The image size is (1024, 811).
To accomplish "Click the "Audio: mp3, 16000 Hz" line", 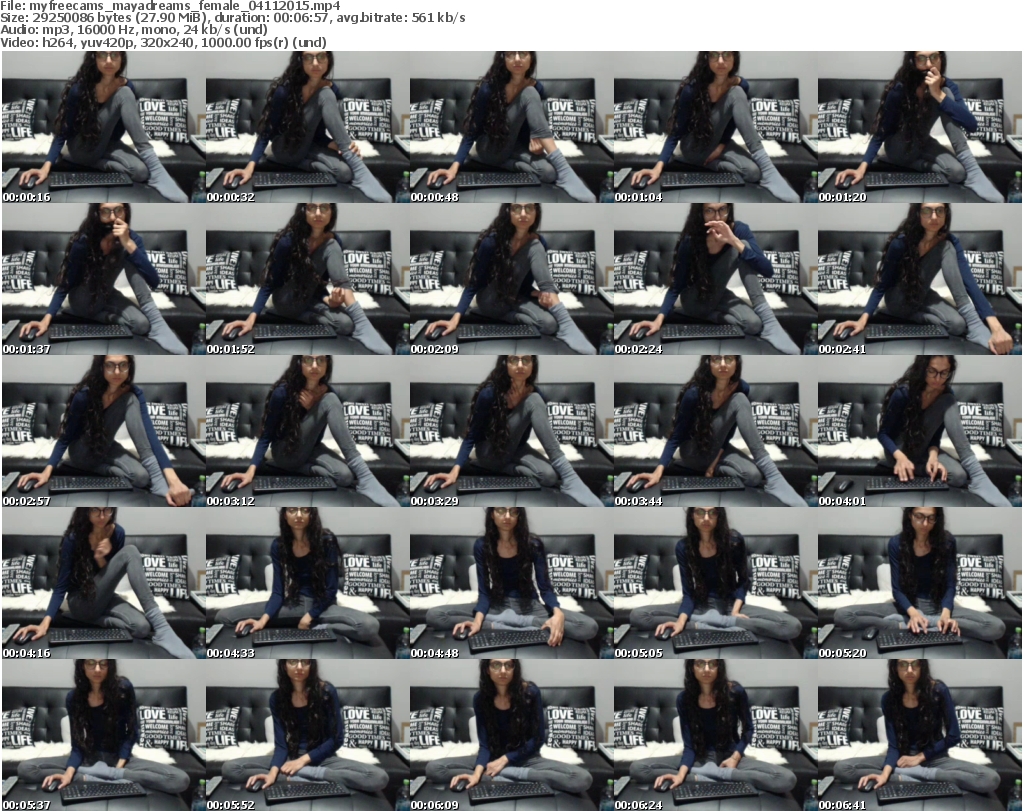I will point(134,30).
